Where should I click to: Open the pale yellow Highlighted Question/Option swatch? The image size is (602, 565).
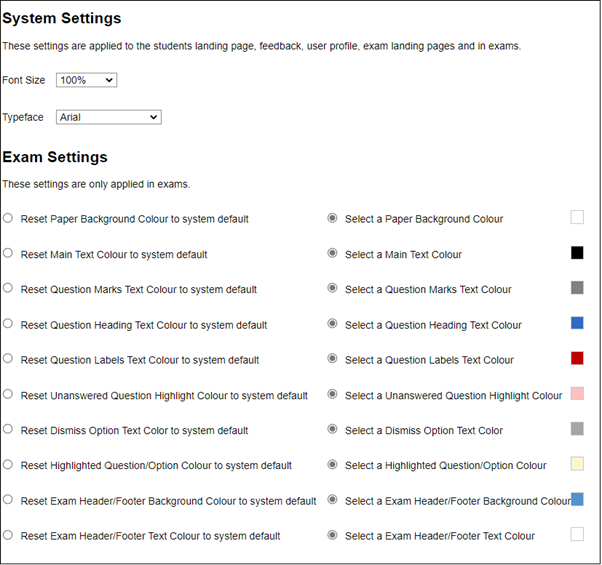tap(577, 464)
